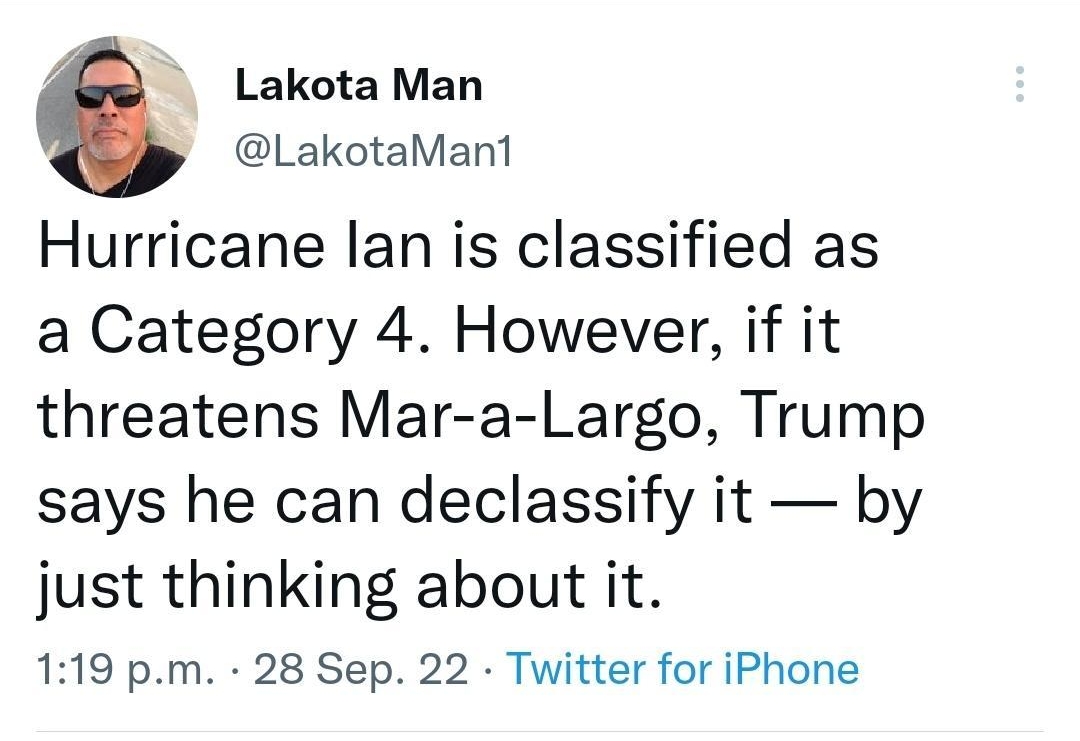Select the Lakota Man display name

click(359, 85)
